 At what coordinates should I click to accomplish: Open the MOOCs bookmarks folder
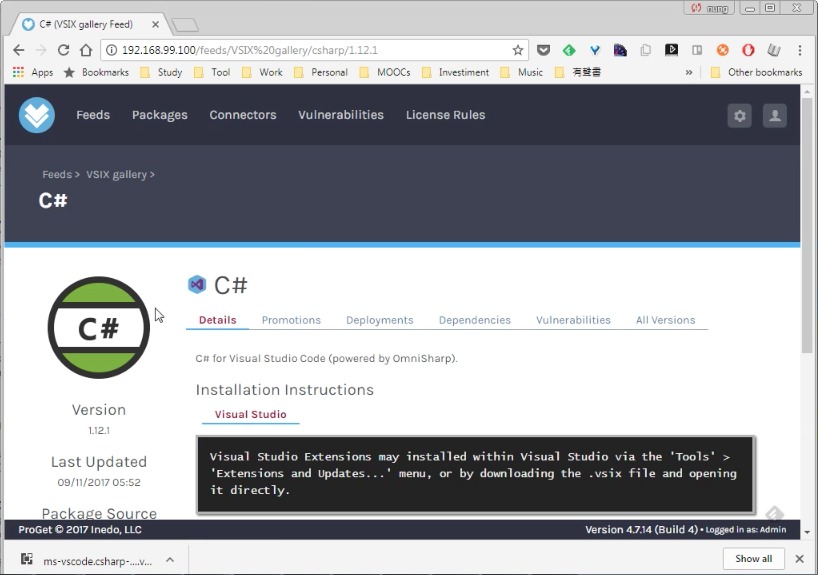coord(385,72)
